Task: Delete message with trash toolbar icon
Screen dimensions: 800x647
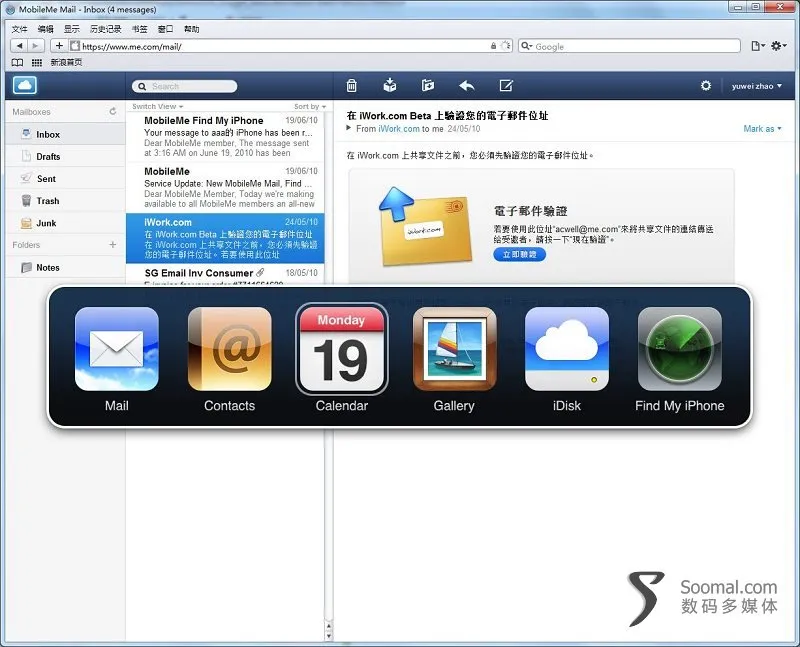Action: (x=352, y=86)
